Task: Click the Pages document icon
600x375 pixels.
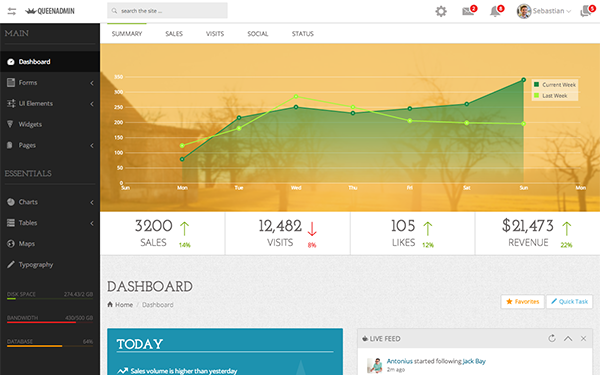Action: 10,145
